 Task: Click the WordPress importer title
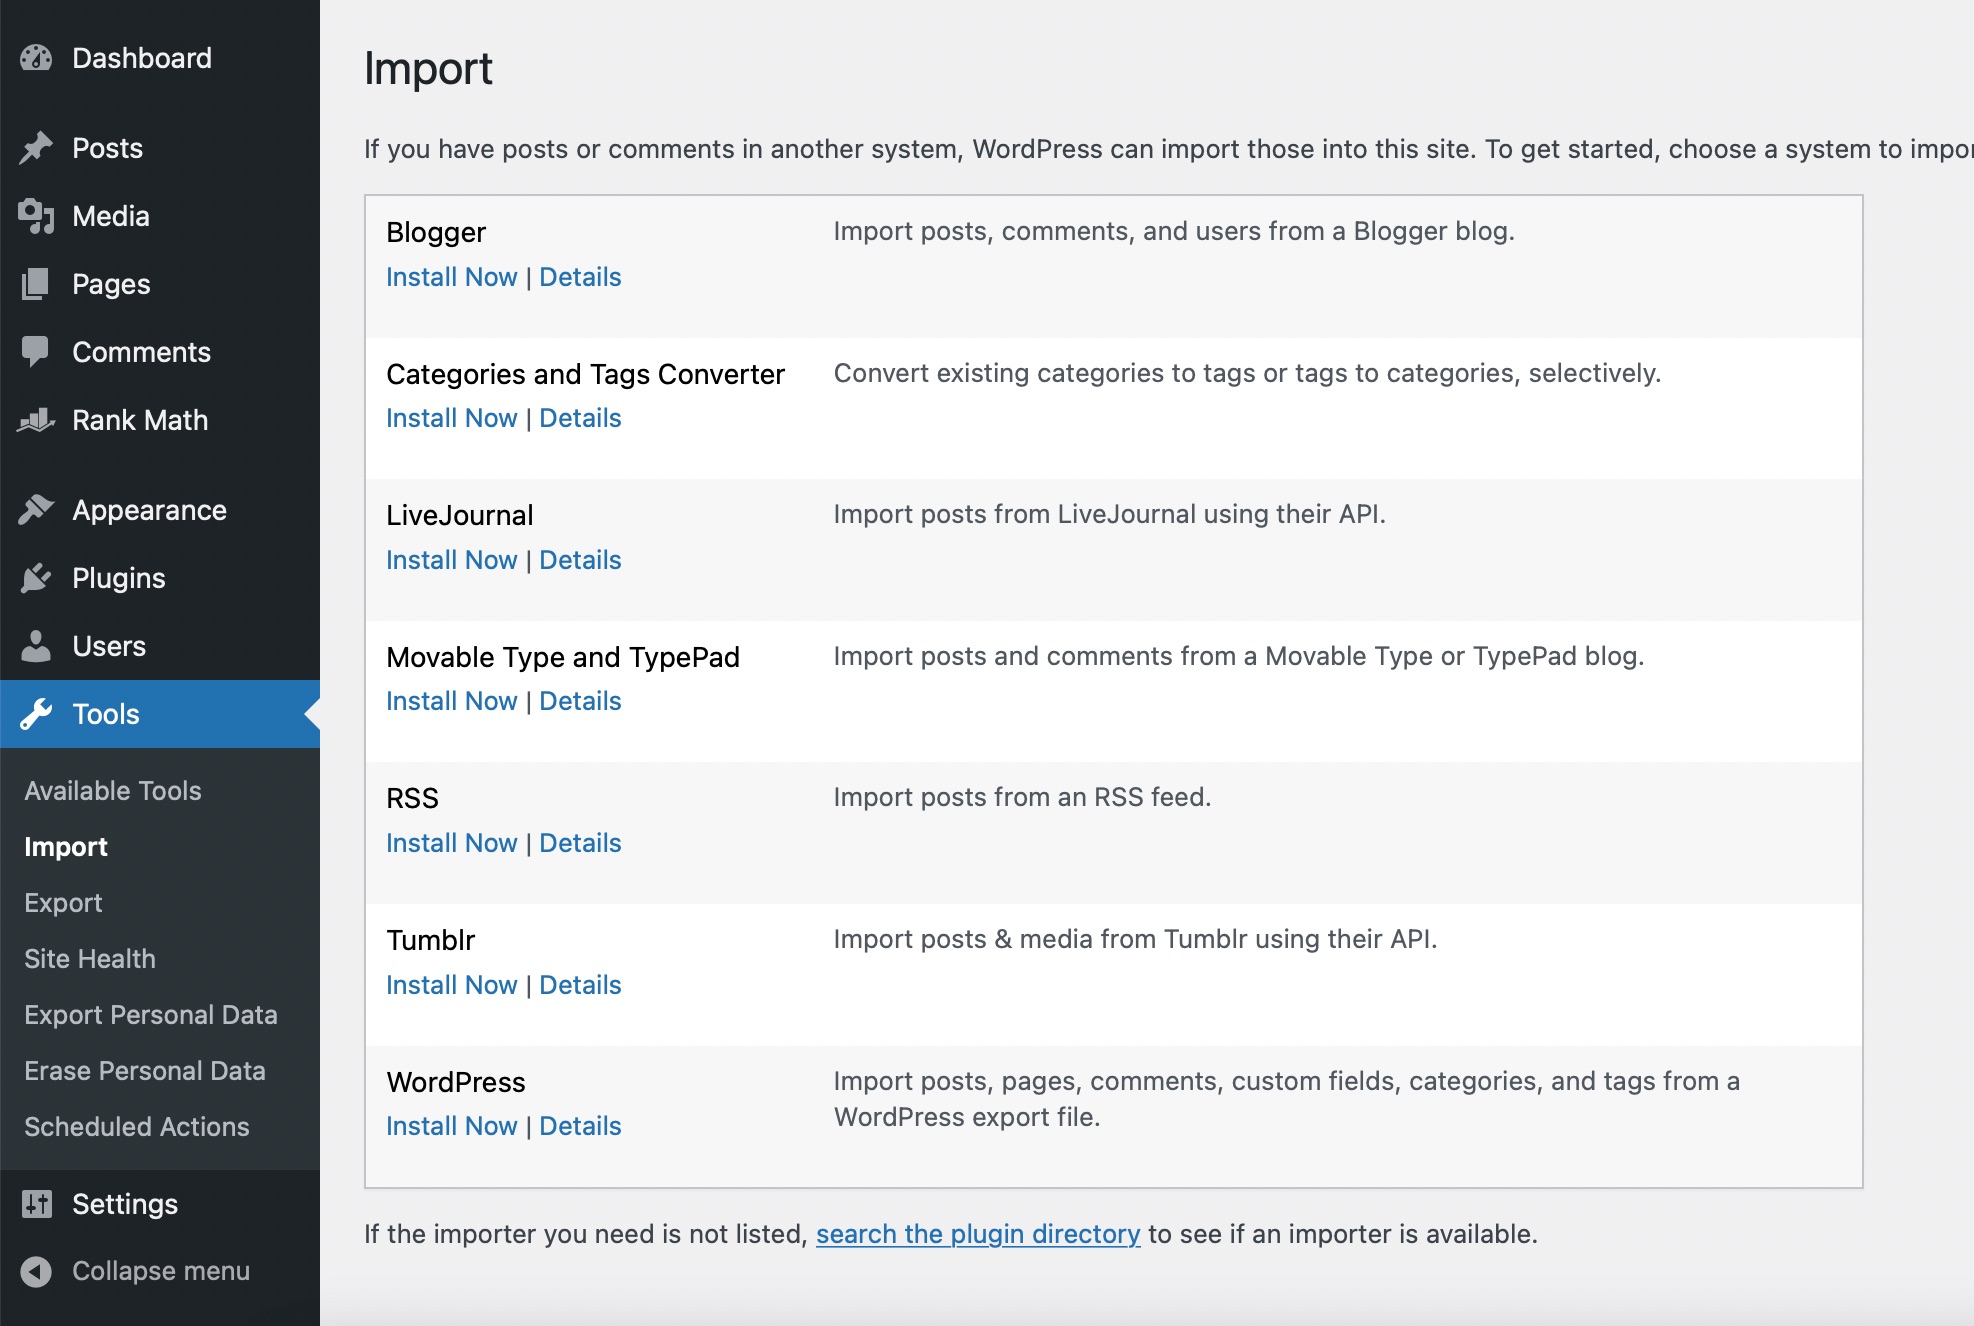coord(456,1082)
